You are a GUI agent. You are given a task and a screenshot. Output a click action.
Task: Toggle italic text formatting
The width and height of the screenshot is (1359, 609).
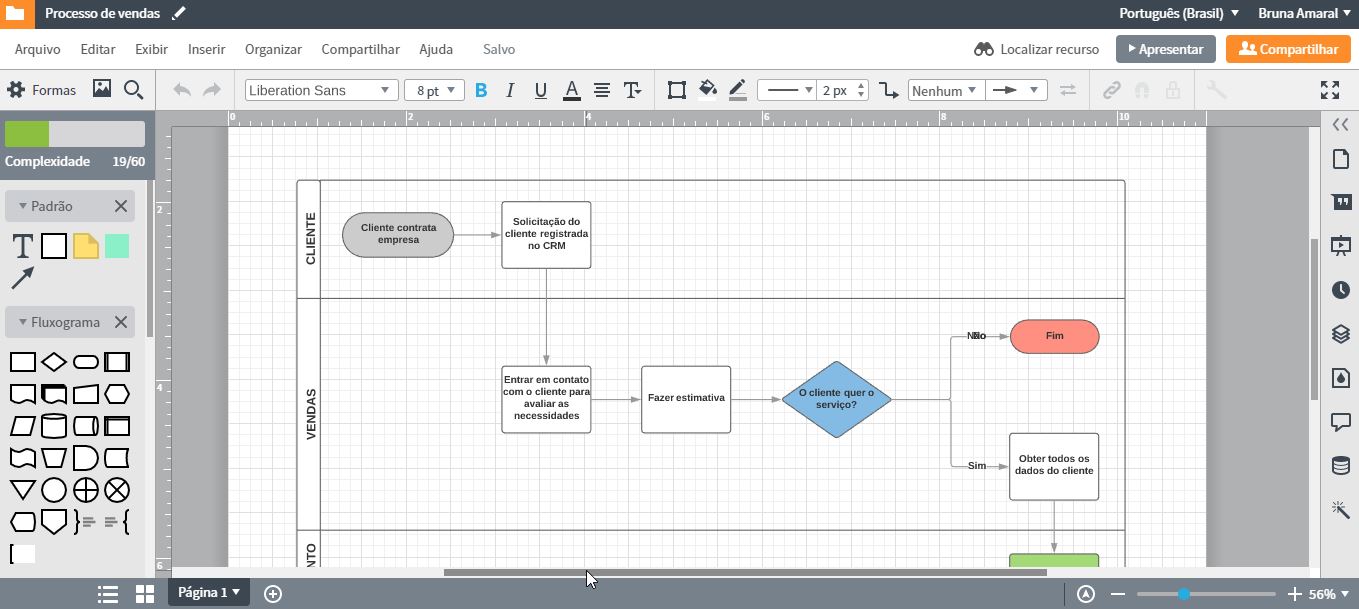point(510,90)
